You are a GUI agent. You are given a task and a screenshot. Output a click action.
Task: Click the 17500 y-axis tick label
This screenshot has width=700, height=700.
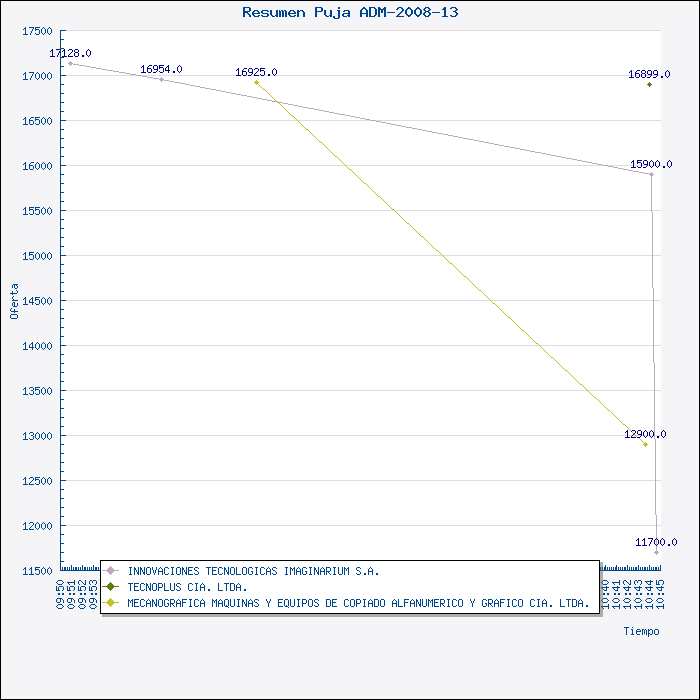38,31
